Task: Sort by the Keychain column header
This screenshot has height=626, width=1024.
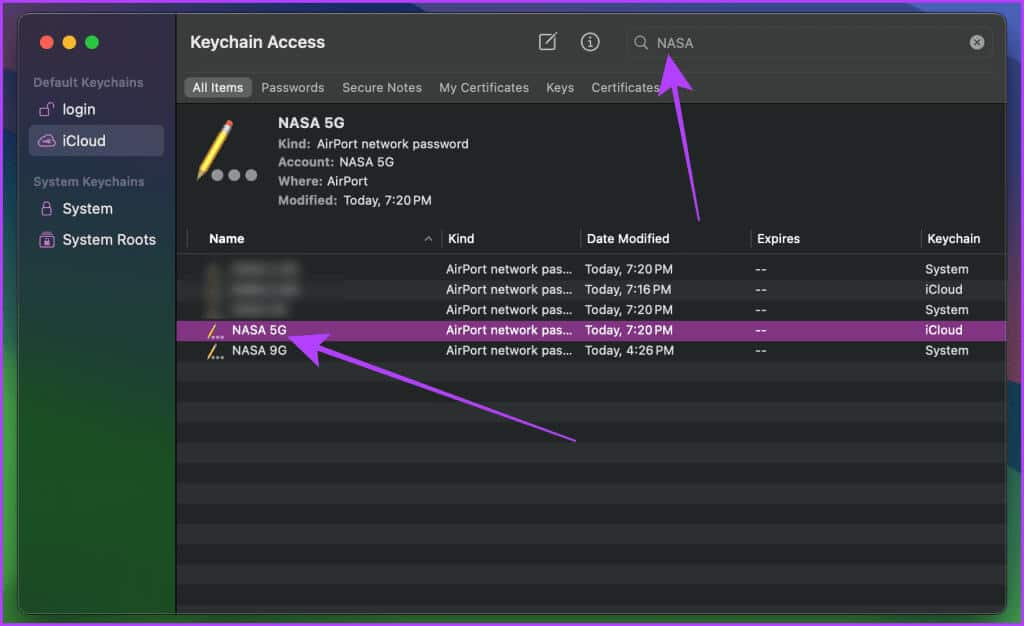Action: (953, 239)
